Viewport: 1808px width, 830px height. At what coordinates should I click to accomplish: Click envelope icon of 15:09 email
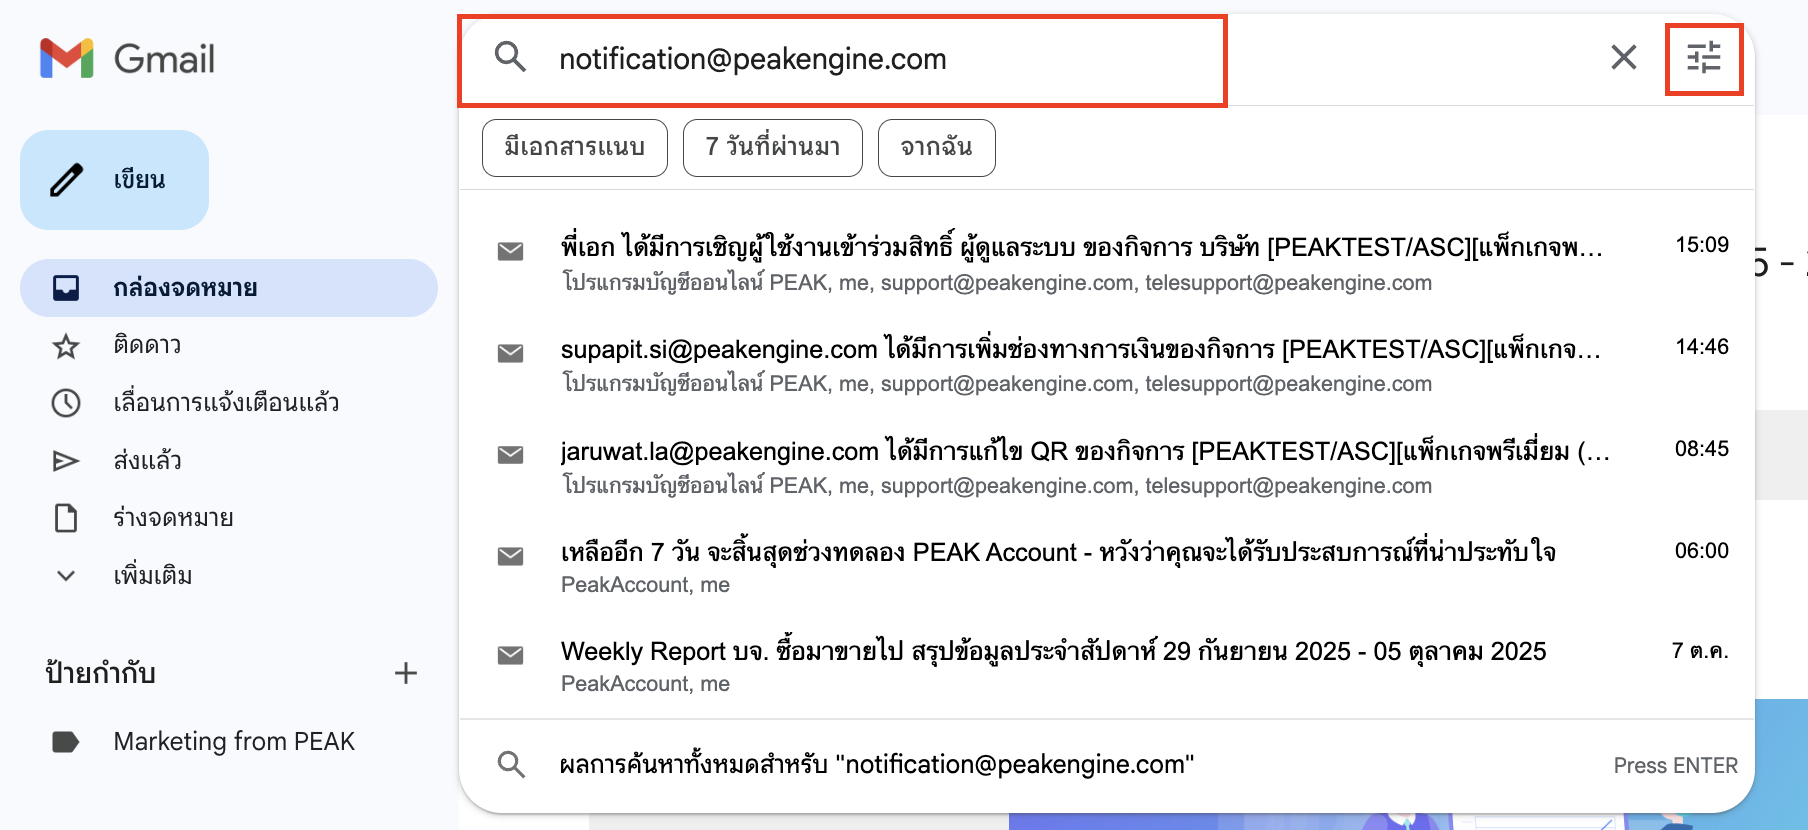tap(511, 251)
